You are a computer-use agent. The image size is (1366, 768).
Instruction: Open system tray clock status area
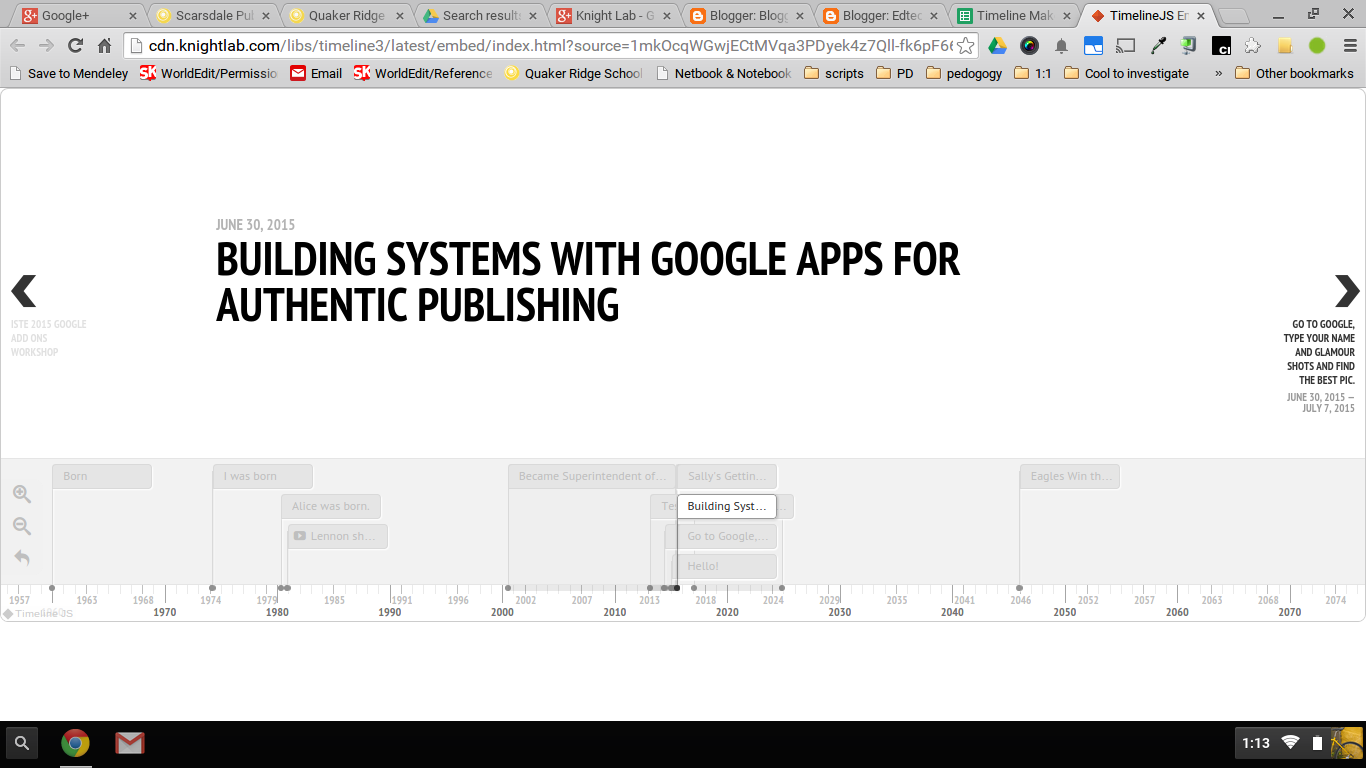tap(1300, 743)
